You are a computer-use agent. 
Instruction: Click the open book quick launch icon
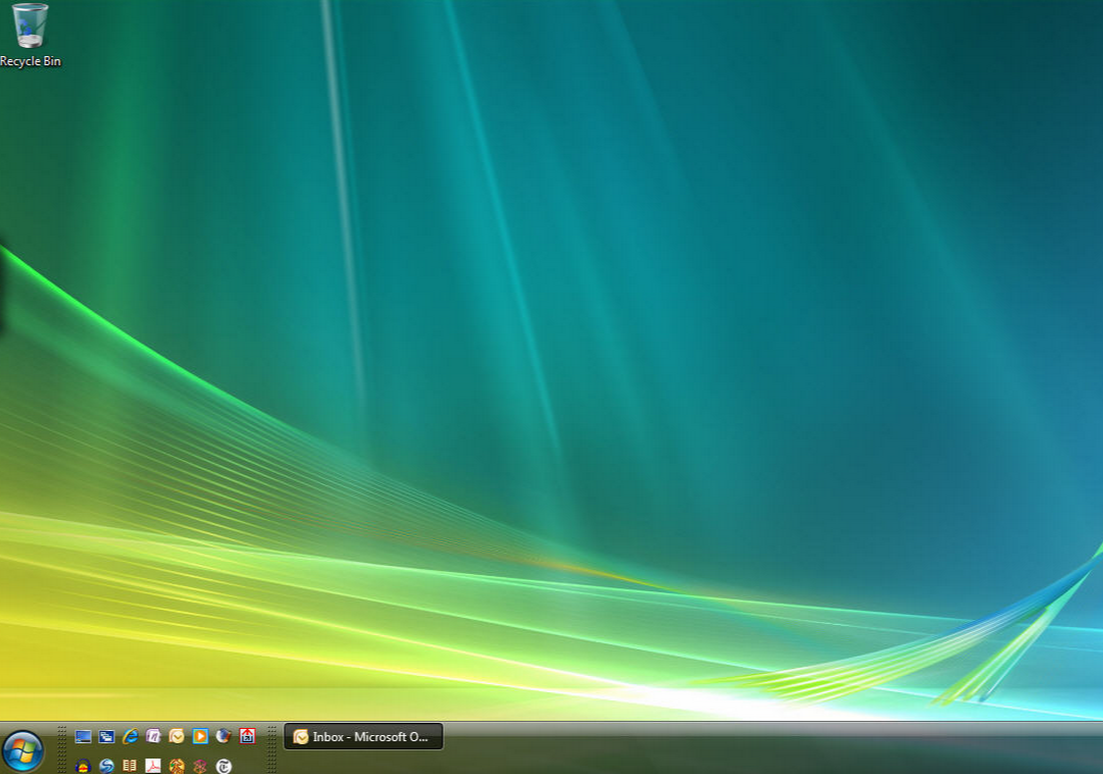tap(130, 766)
